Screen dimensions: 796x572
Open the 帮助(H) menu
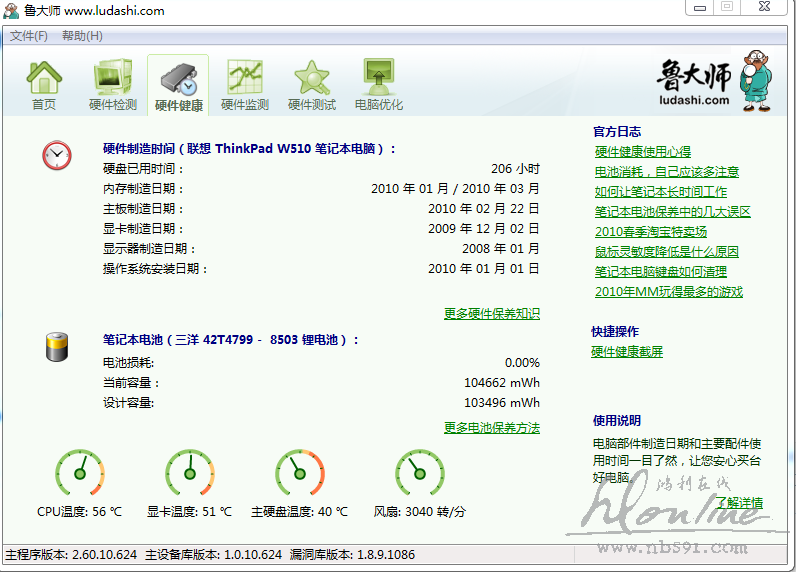pos(82,36)
